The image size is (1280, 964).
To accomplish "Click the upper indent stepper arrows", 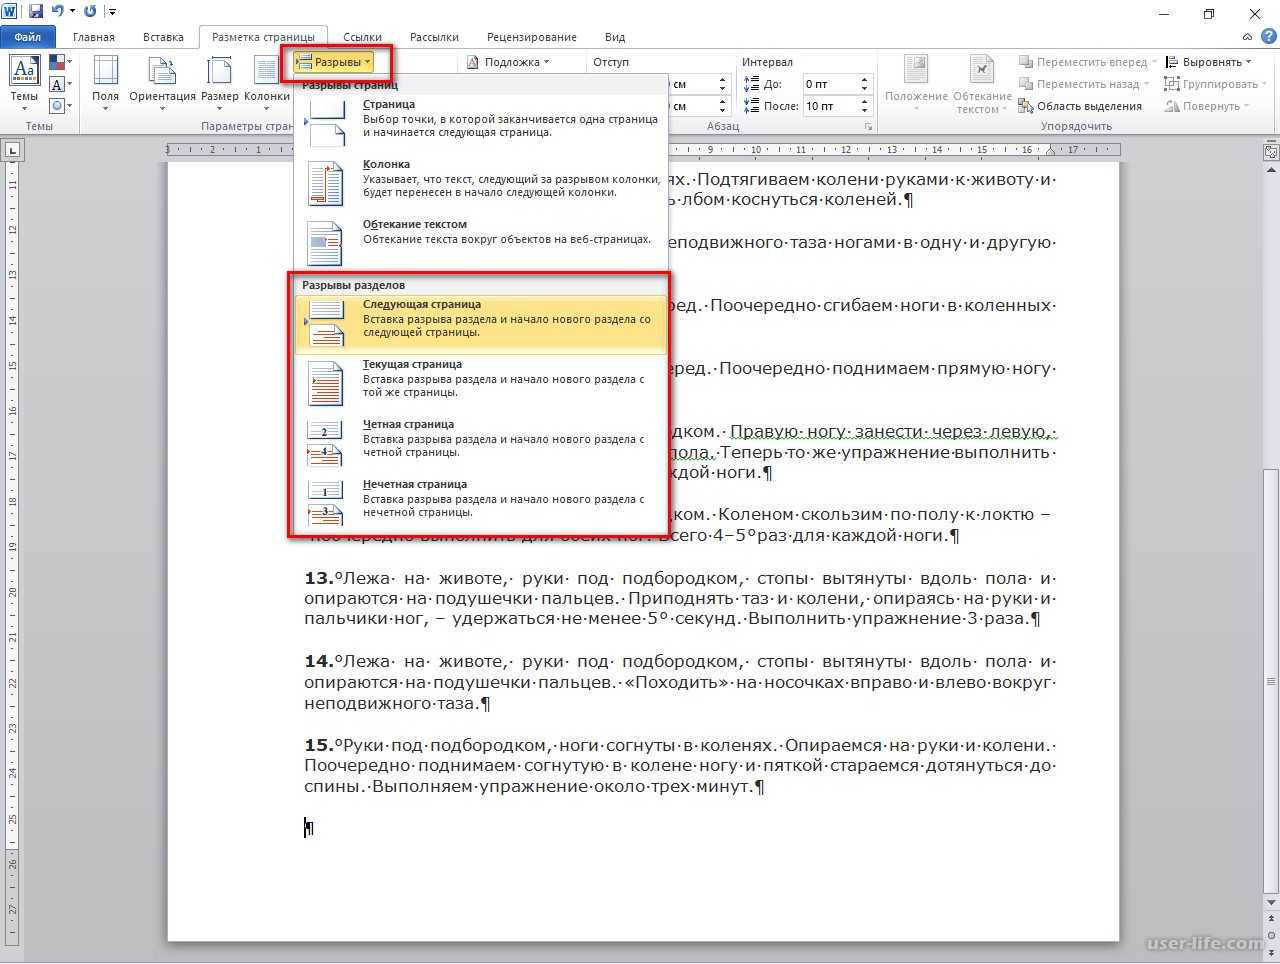I will pos(722,84).
